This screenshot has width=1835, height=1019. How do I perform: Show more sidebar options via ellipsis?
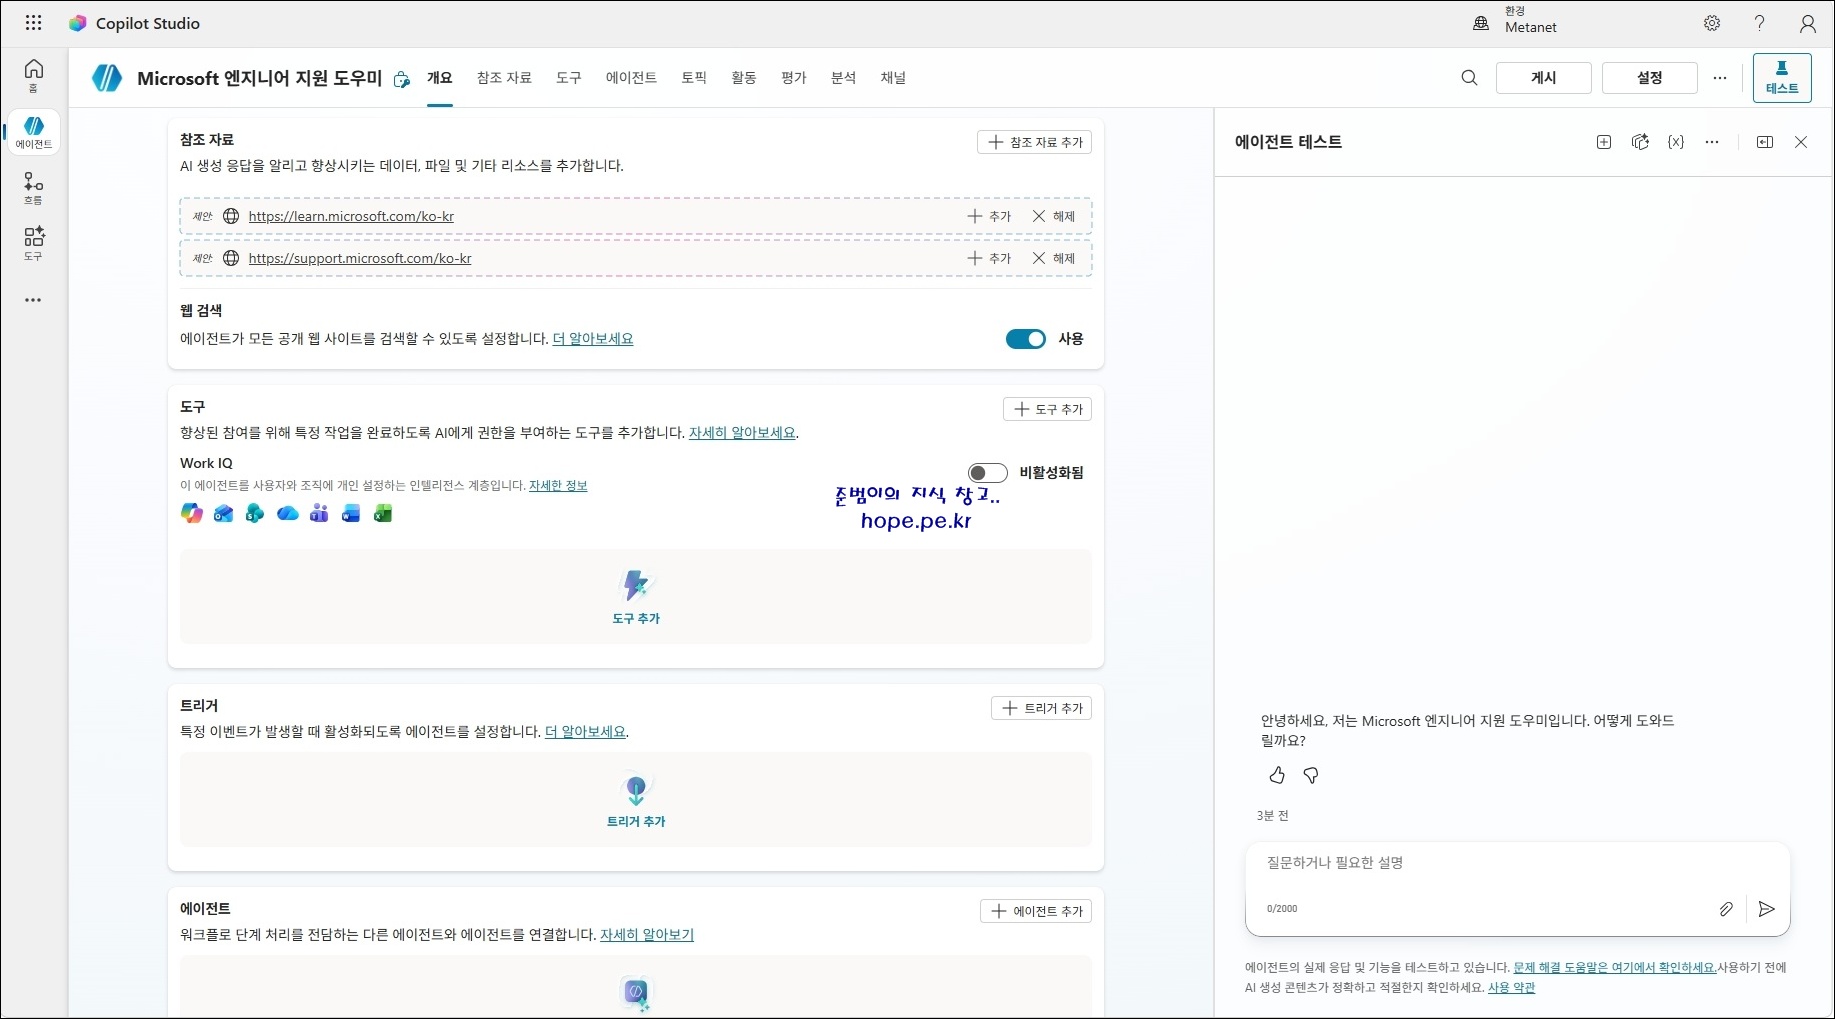pyautogui.click(x=34, y=300)
